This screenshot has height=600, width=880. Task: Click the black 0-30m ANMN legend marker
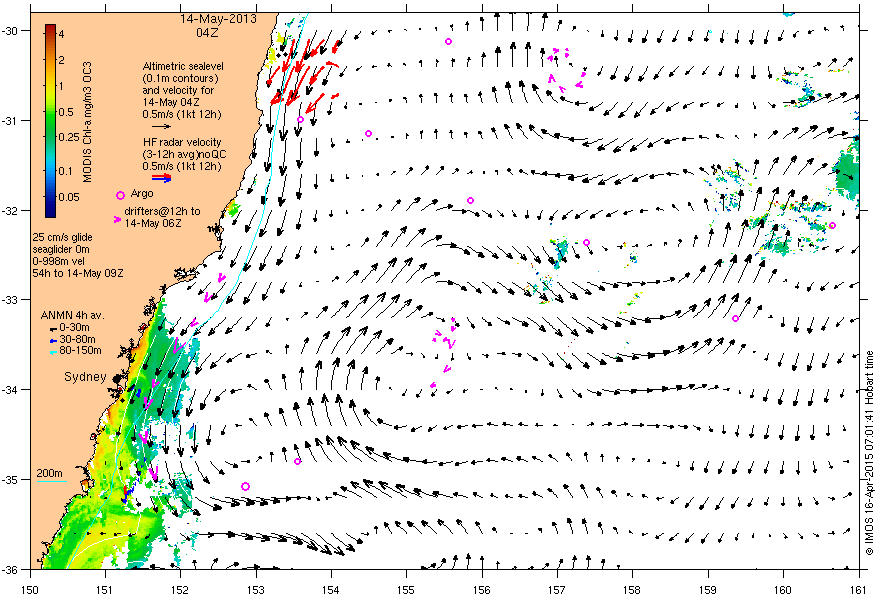point(53,328)
